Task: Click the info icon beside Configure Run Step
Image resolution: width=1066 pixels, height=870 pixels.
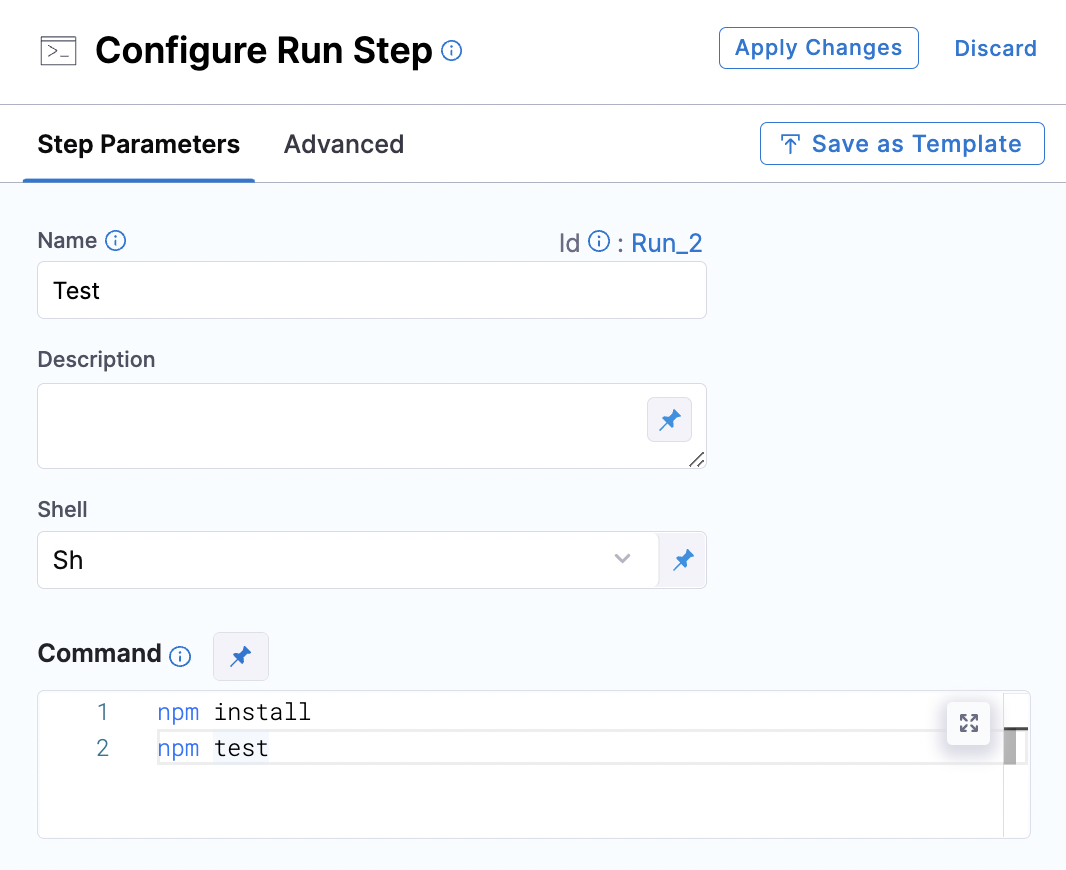Action: click(x=451, y=50)
